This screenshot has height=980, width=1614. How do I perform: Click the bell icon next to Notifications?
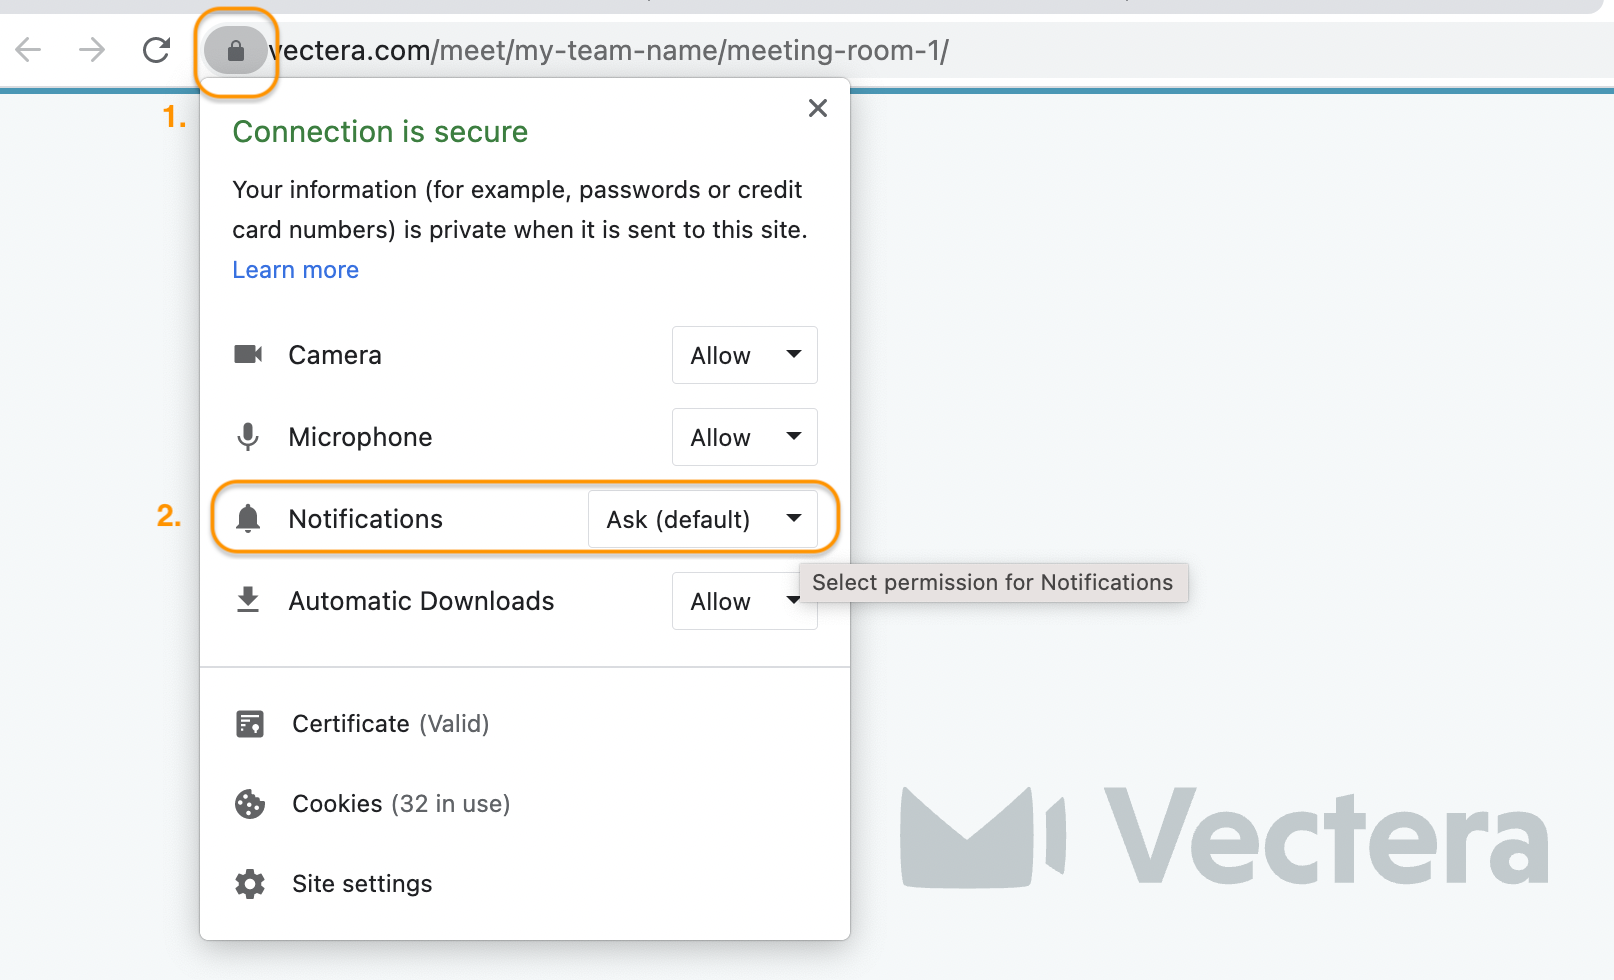coord(248,518)
